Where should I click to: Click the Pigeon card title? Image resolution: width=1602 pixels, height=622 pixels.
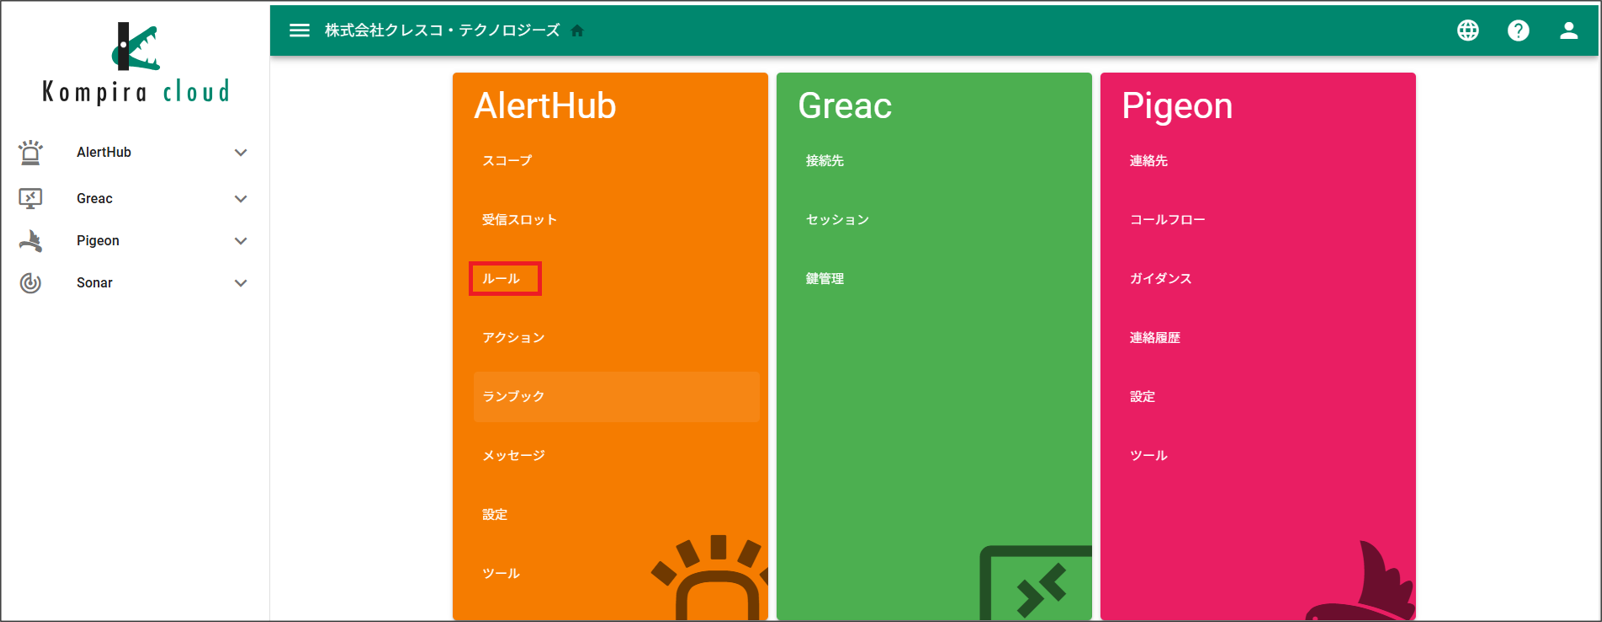1177,105
